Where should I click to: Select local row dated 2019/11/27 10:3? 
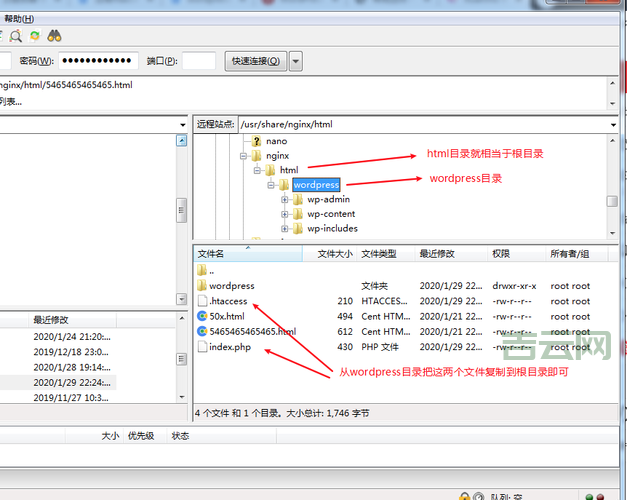pyautogui.click(x=71, y=398)
